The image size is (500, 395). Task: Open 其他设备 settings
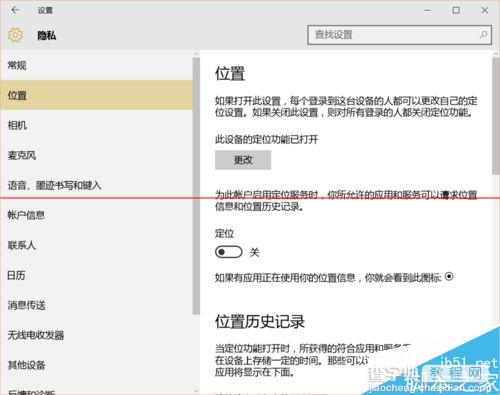click(96, 365)
